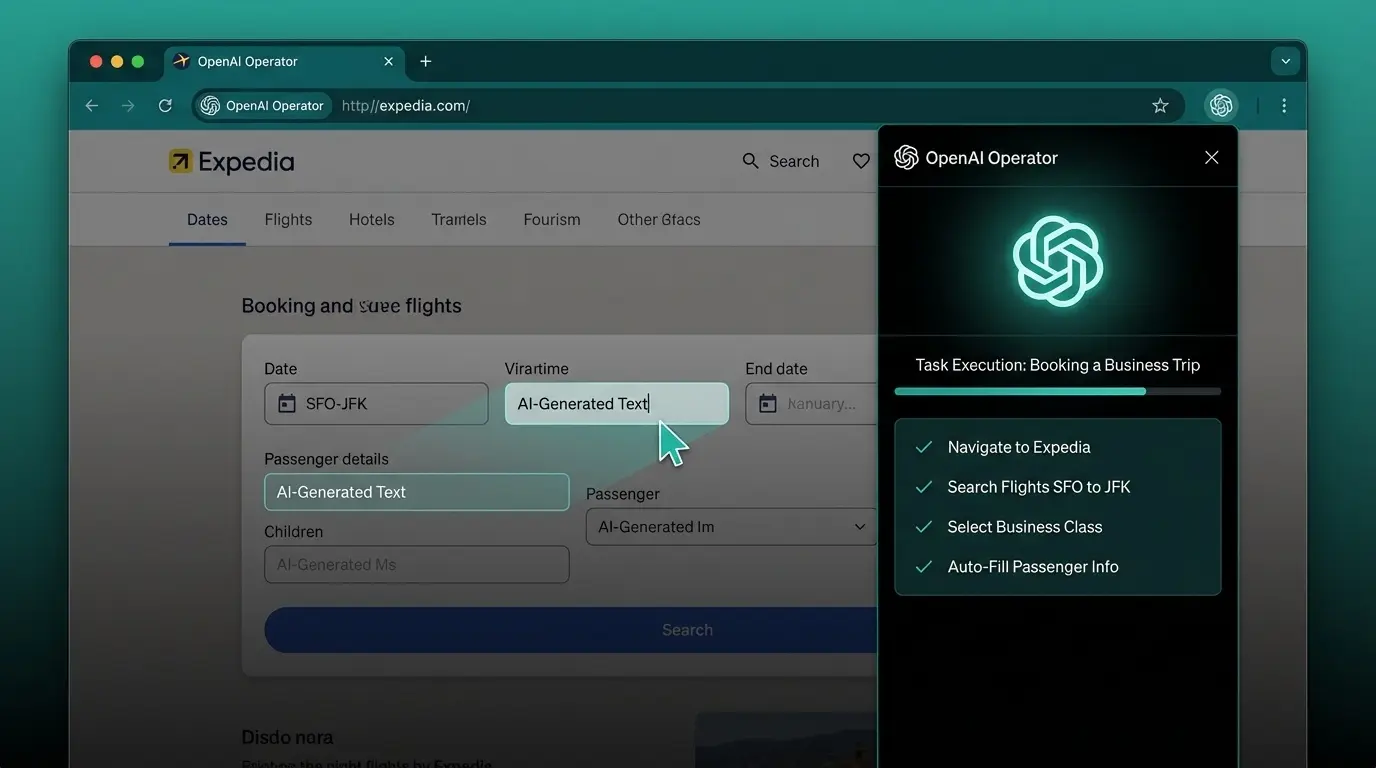Click the reload page button

coord(165,105)
